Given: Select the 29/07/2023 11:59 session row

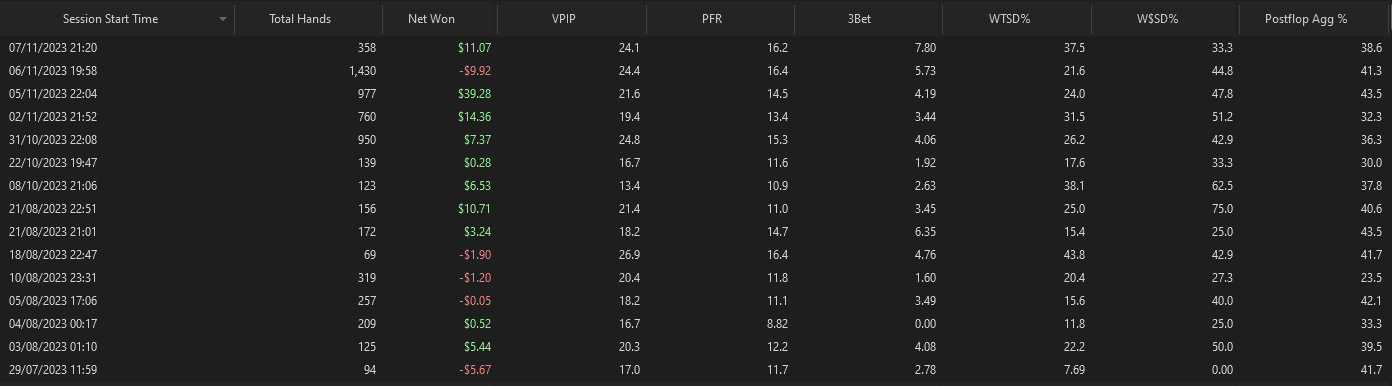Looking at the screenshot, I should (x=696, y=370).
